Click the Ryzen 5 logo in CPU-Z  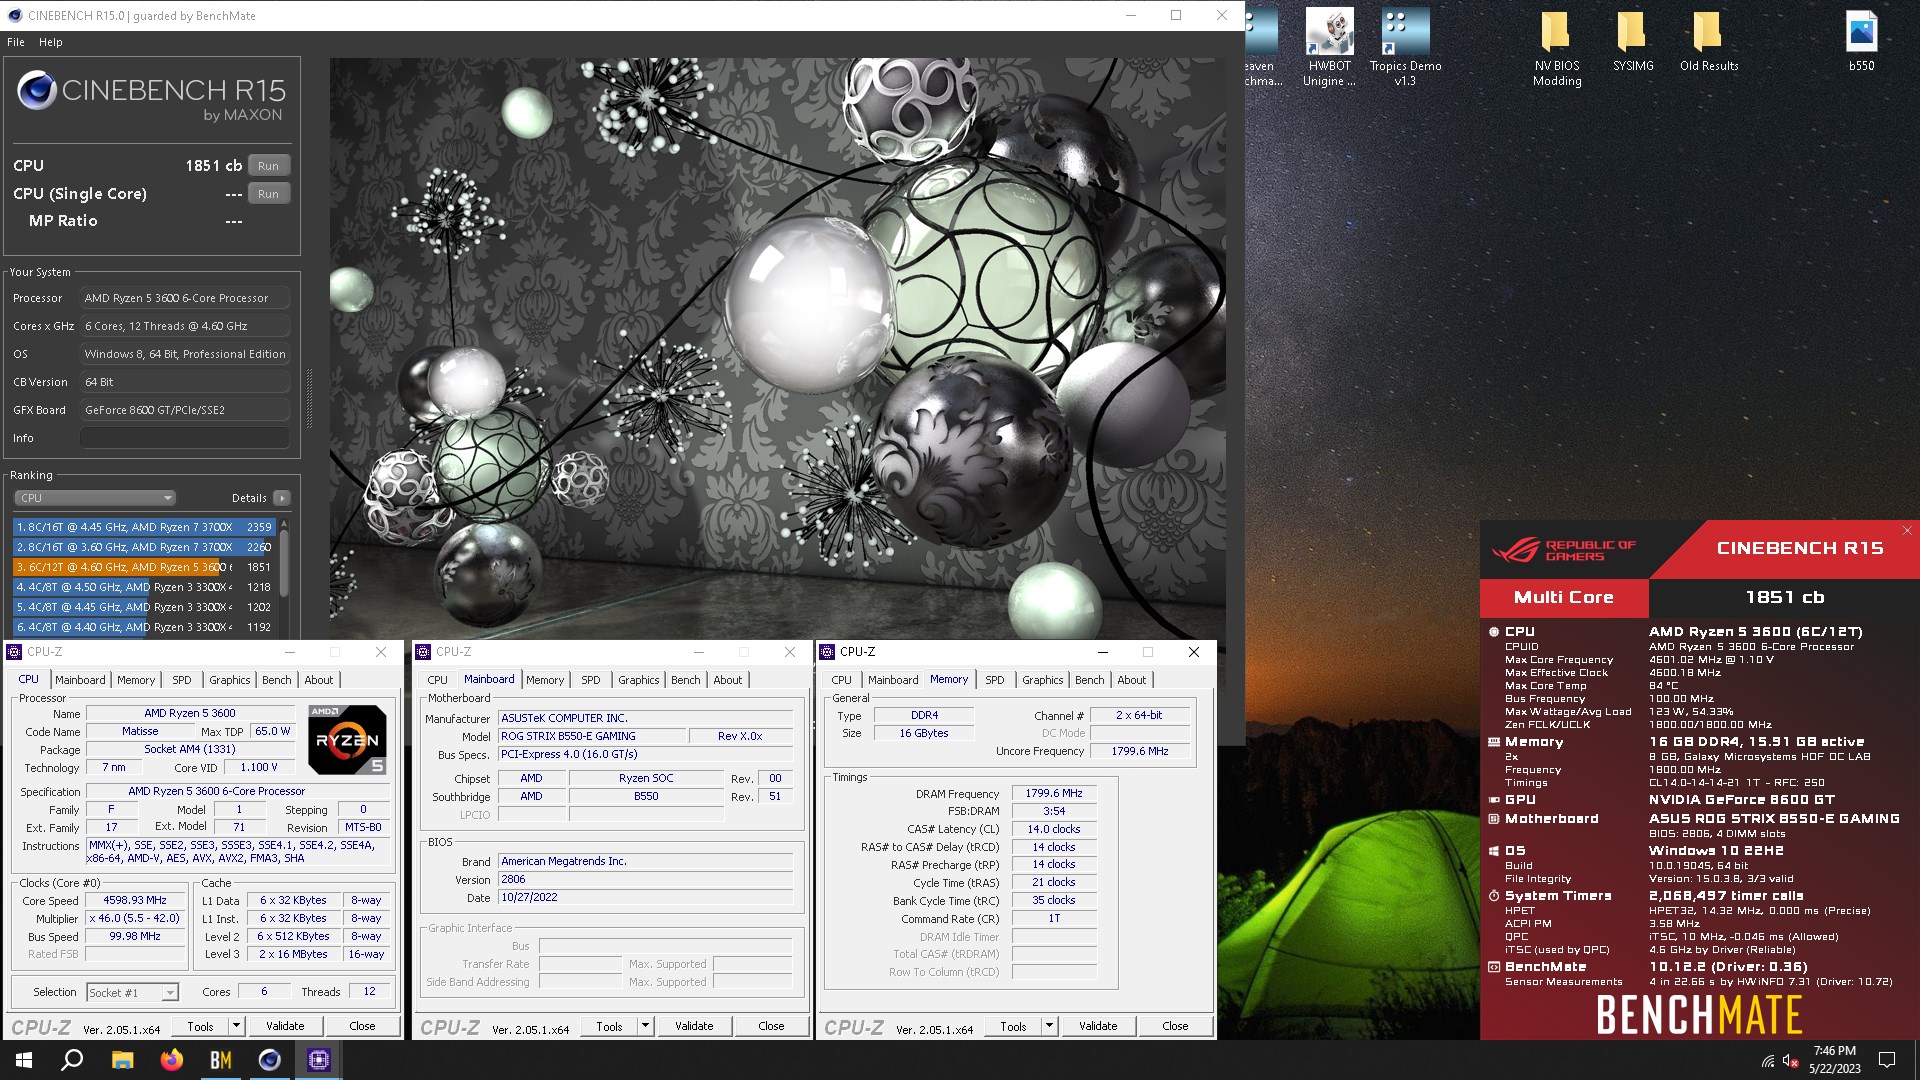tap(347, 740)
